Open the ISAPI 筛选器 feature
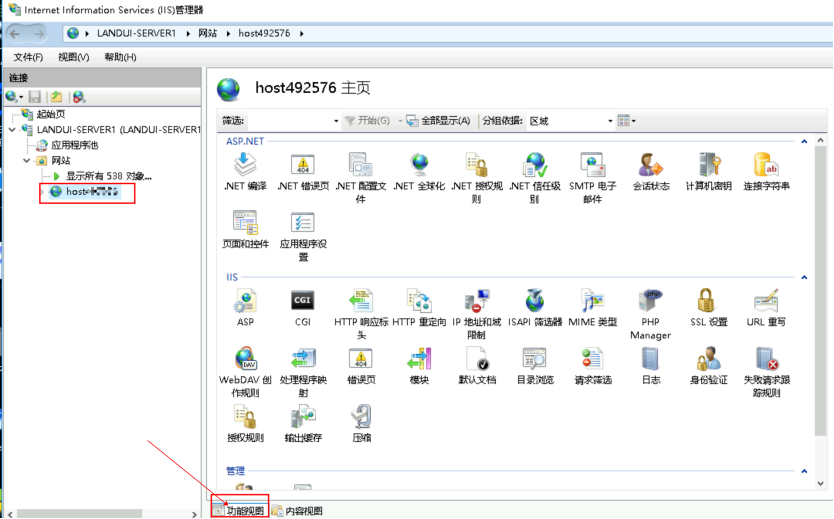The height and width of the screenshot is (519, 834). pos(535,307)
